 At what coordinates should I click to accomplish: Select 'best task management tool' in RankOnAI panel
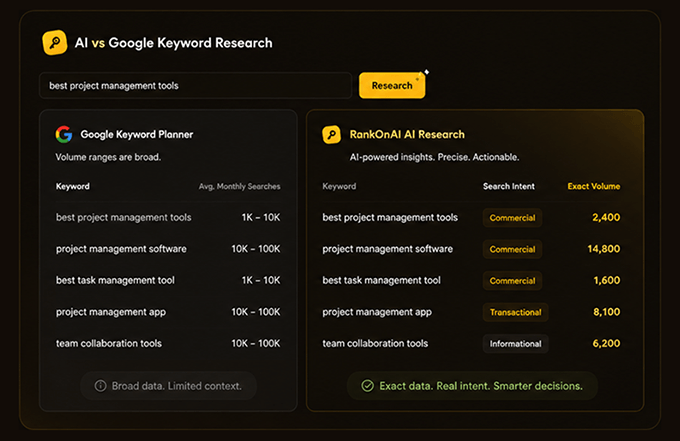point(381,281)
